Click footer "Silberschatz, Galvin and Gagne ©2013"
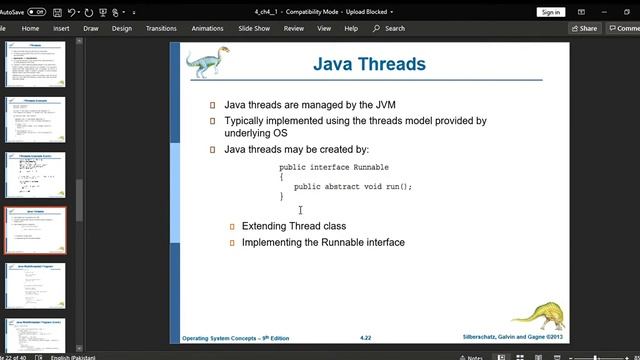Viewport: 640px width, 360px height. pyautogui.click(x=513, y=337)
